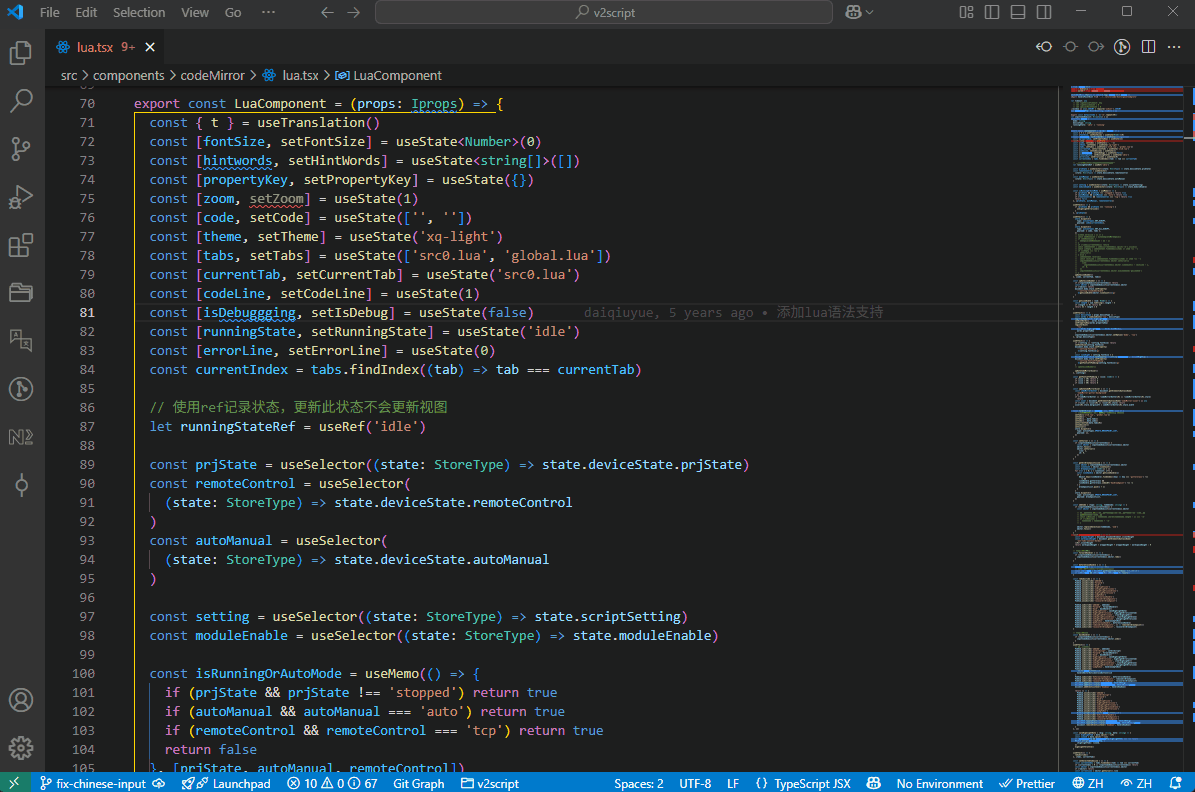Open Source Control view in activity bar

[x=21, y=149]
